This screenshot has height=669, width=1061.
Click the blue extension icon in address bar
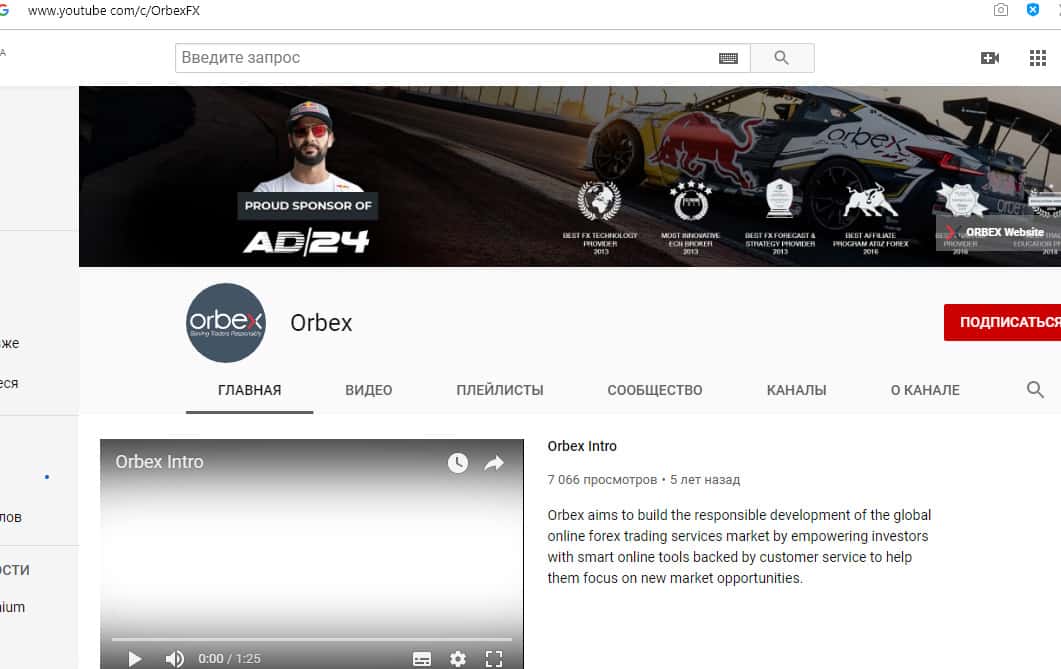[x=1033, y=9]
